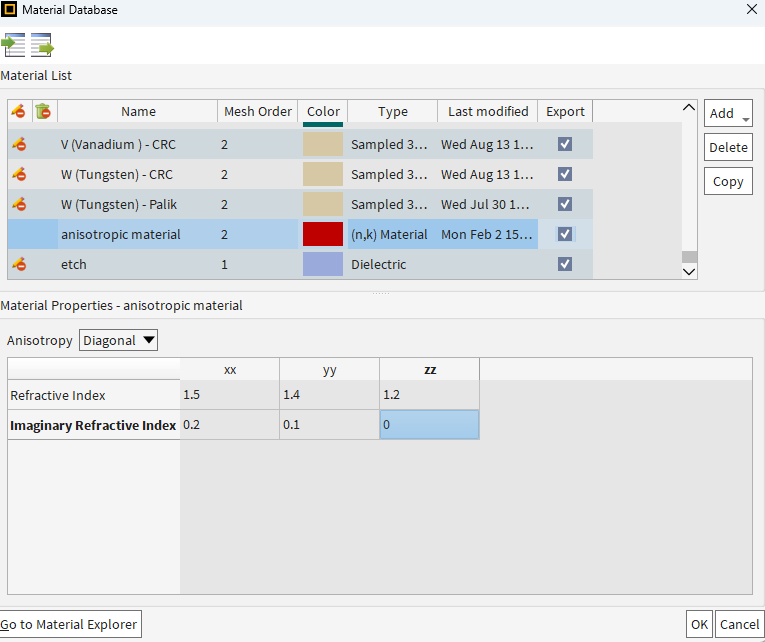The height and width of the screenshot is (642, 765).
Task: Click the Copy button
Action: coord(728,181)
